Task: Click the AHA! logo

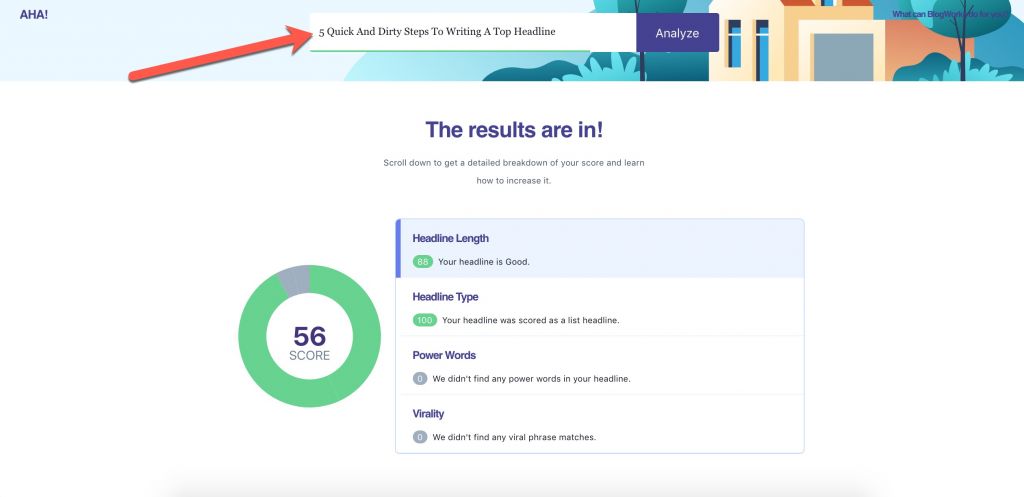Action: pyautogui.click(x=34, y=14)
